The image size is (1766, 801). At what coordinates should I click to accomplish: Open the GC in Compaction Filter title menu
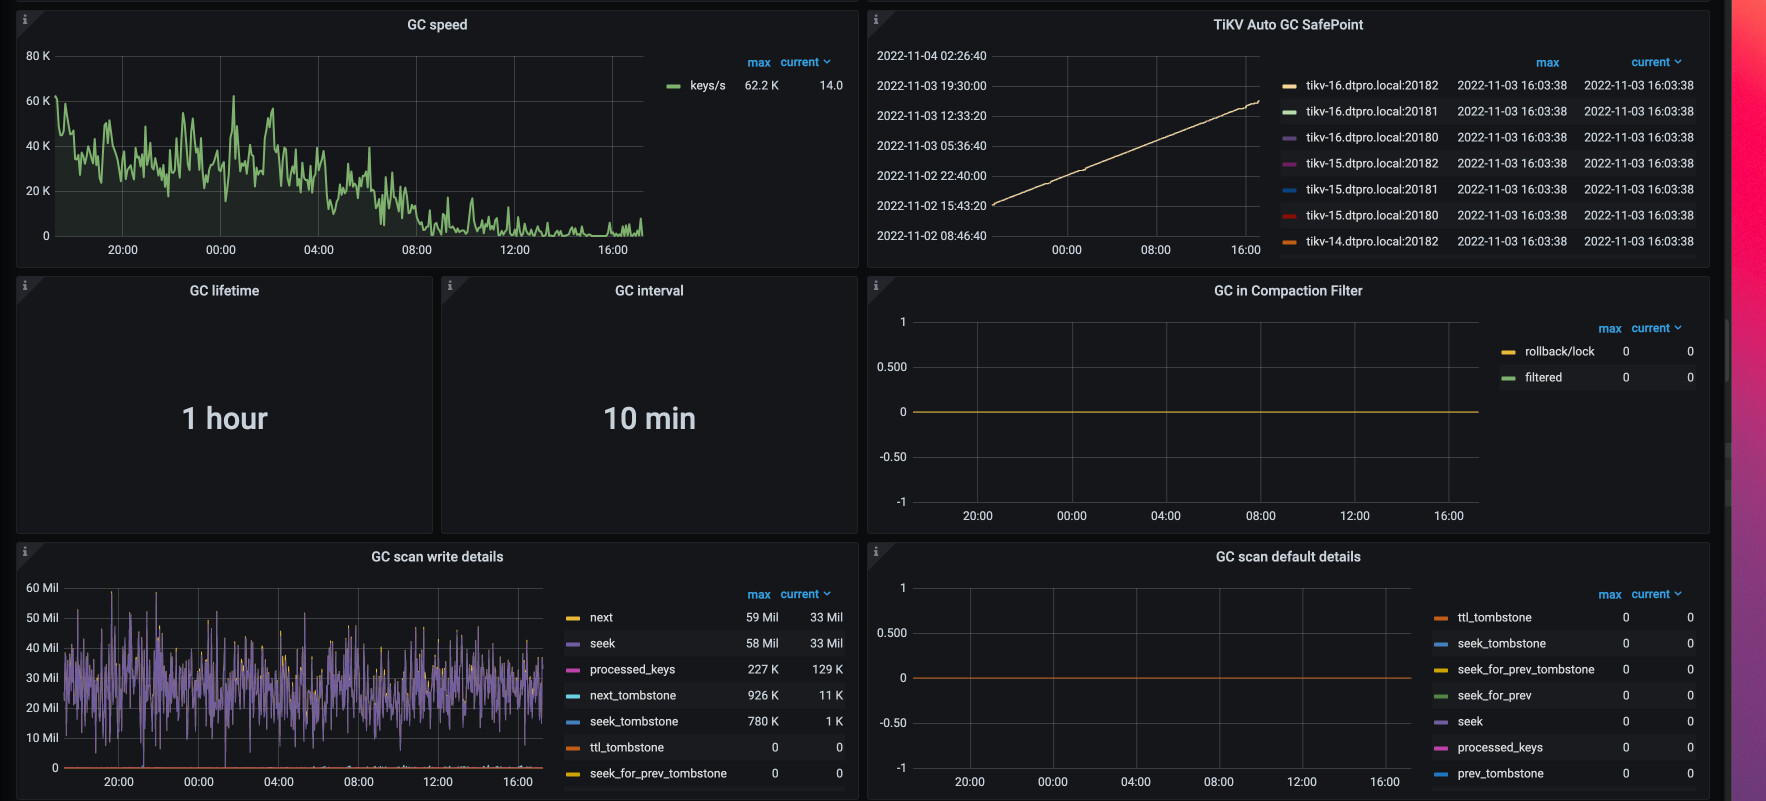(1288, 291)
